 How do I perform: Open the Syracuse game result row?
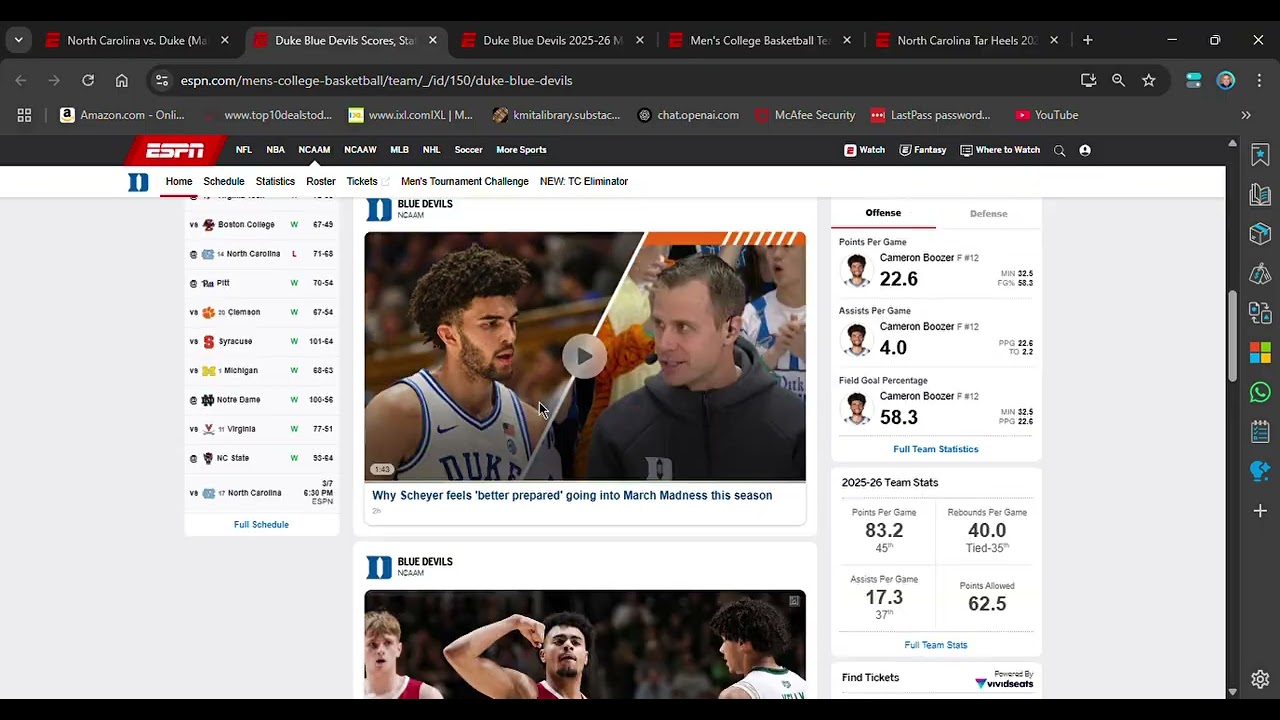[x=261, y=342]
